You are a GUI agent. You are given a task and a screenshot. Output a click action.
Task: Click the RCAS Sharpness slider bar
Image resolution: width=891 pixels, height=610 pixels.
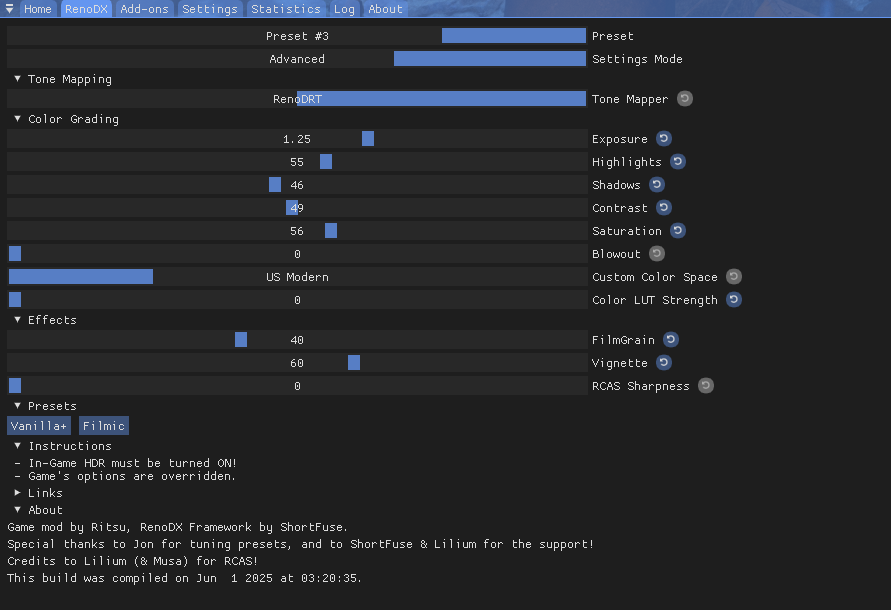(x=297, y=385)
